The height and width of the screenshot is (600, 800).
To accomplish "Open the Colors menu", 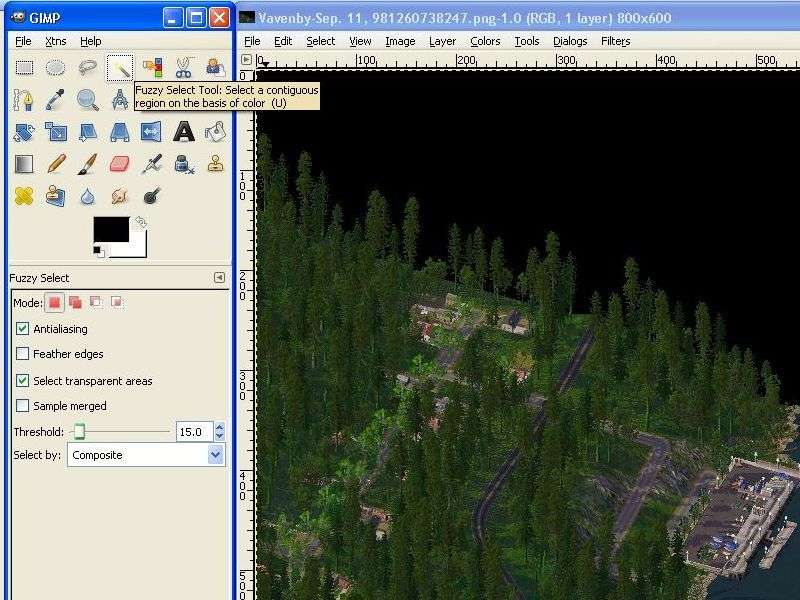I will [485, 41].
